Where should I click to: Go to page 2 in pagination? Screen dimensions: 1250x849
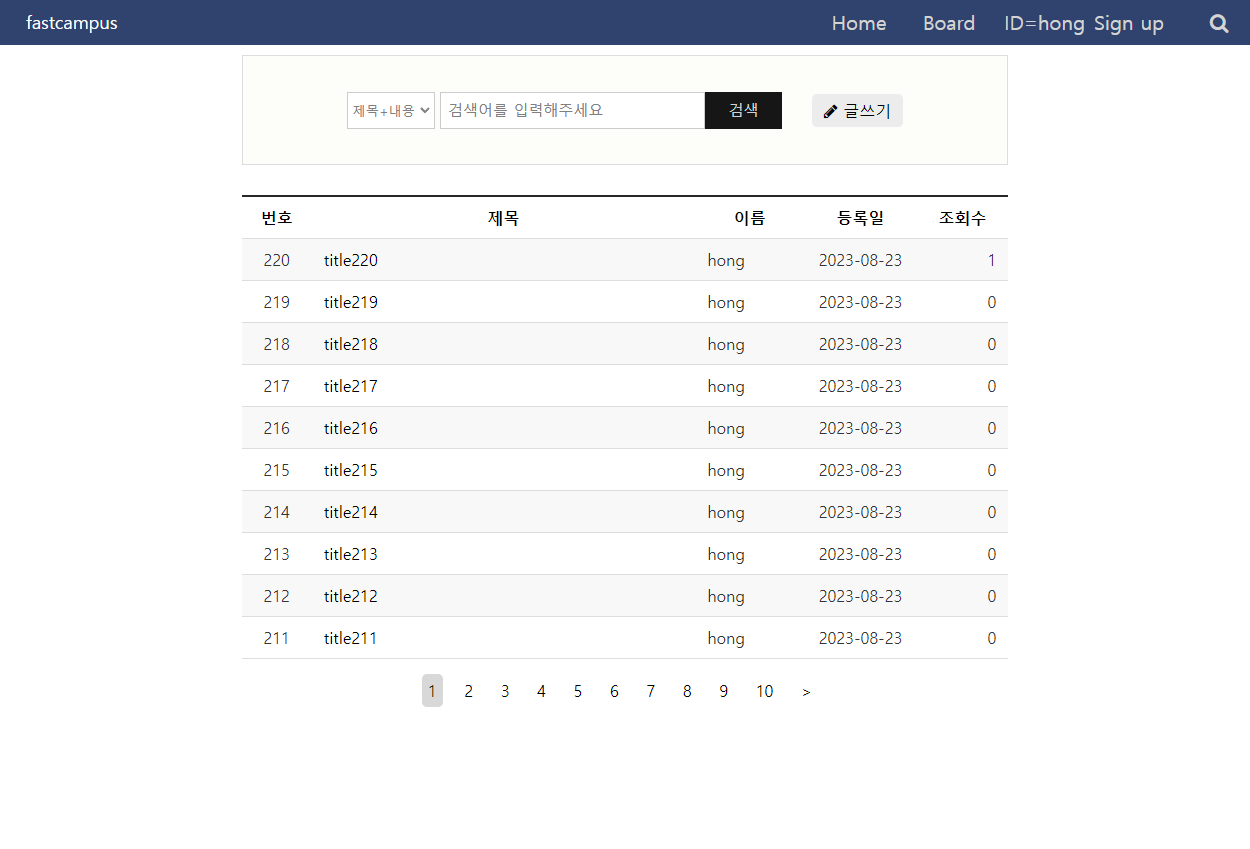click(468, 691)
